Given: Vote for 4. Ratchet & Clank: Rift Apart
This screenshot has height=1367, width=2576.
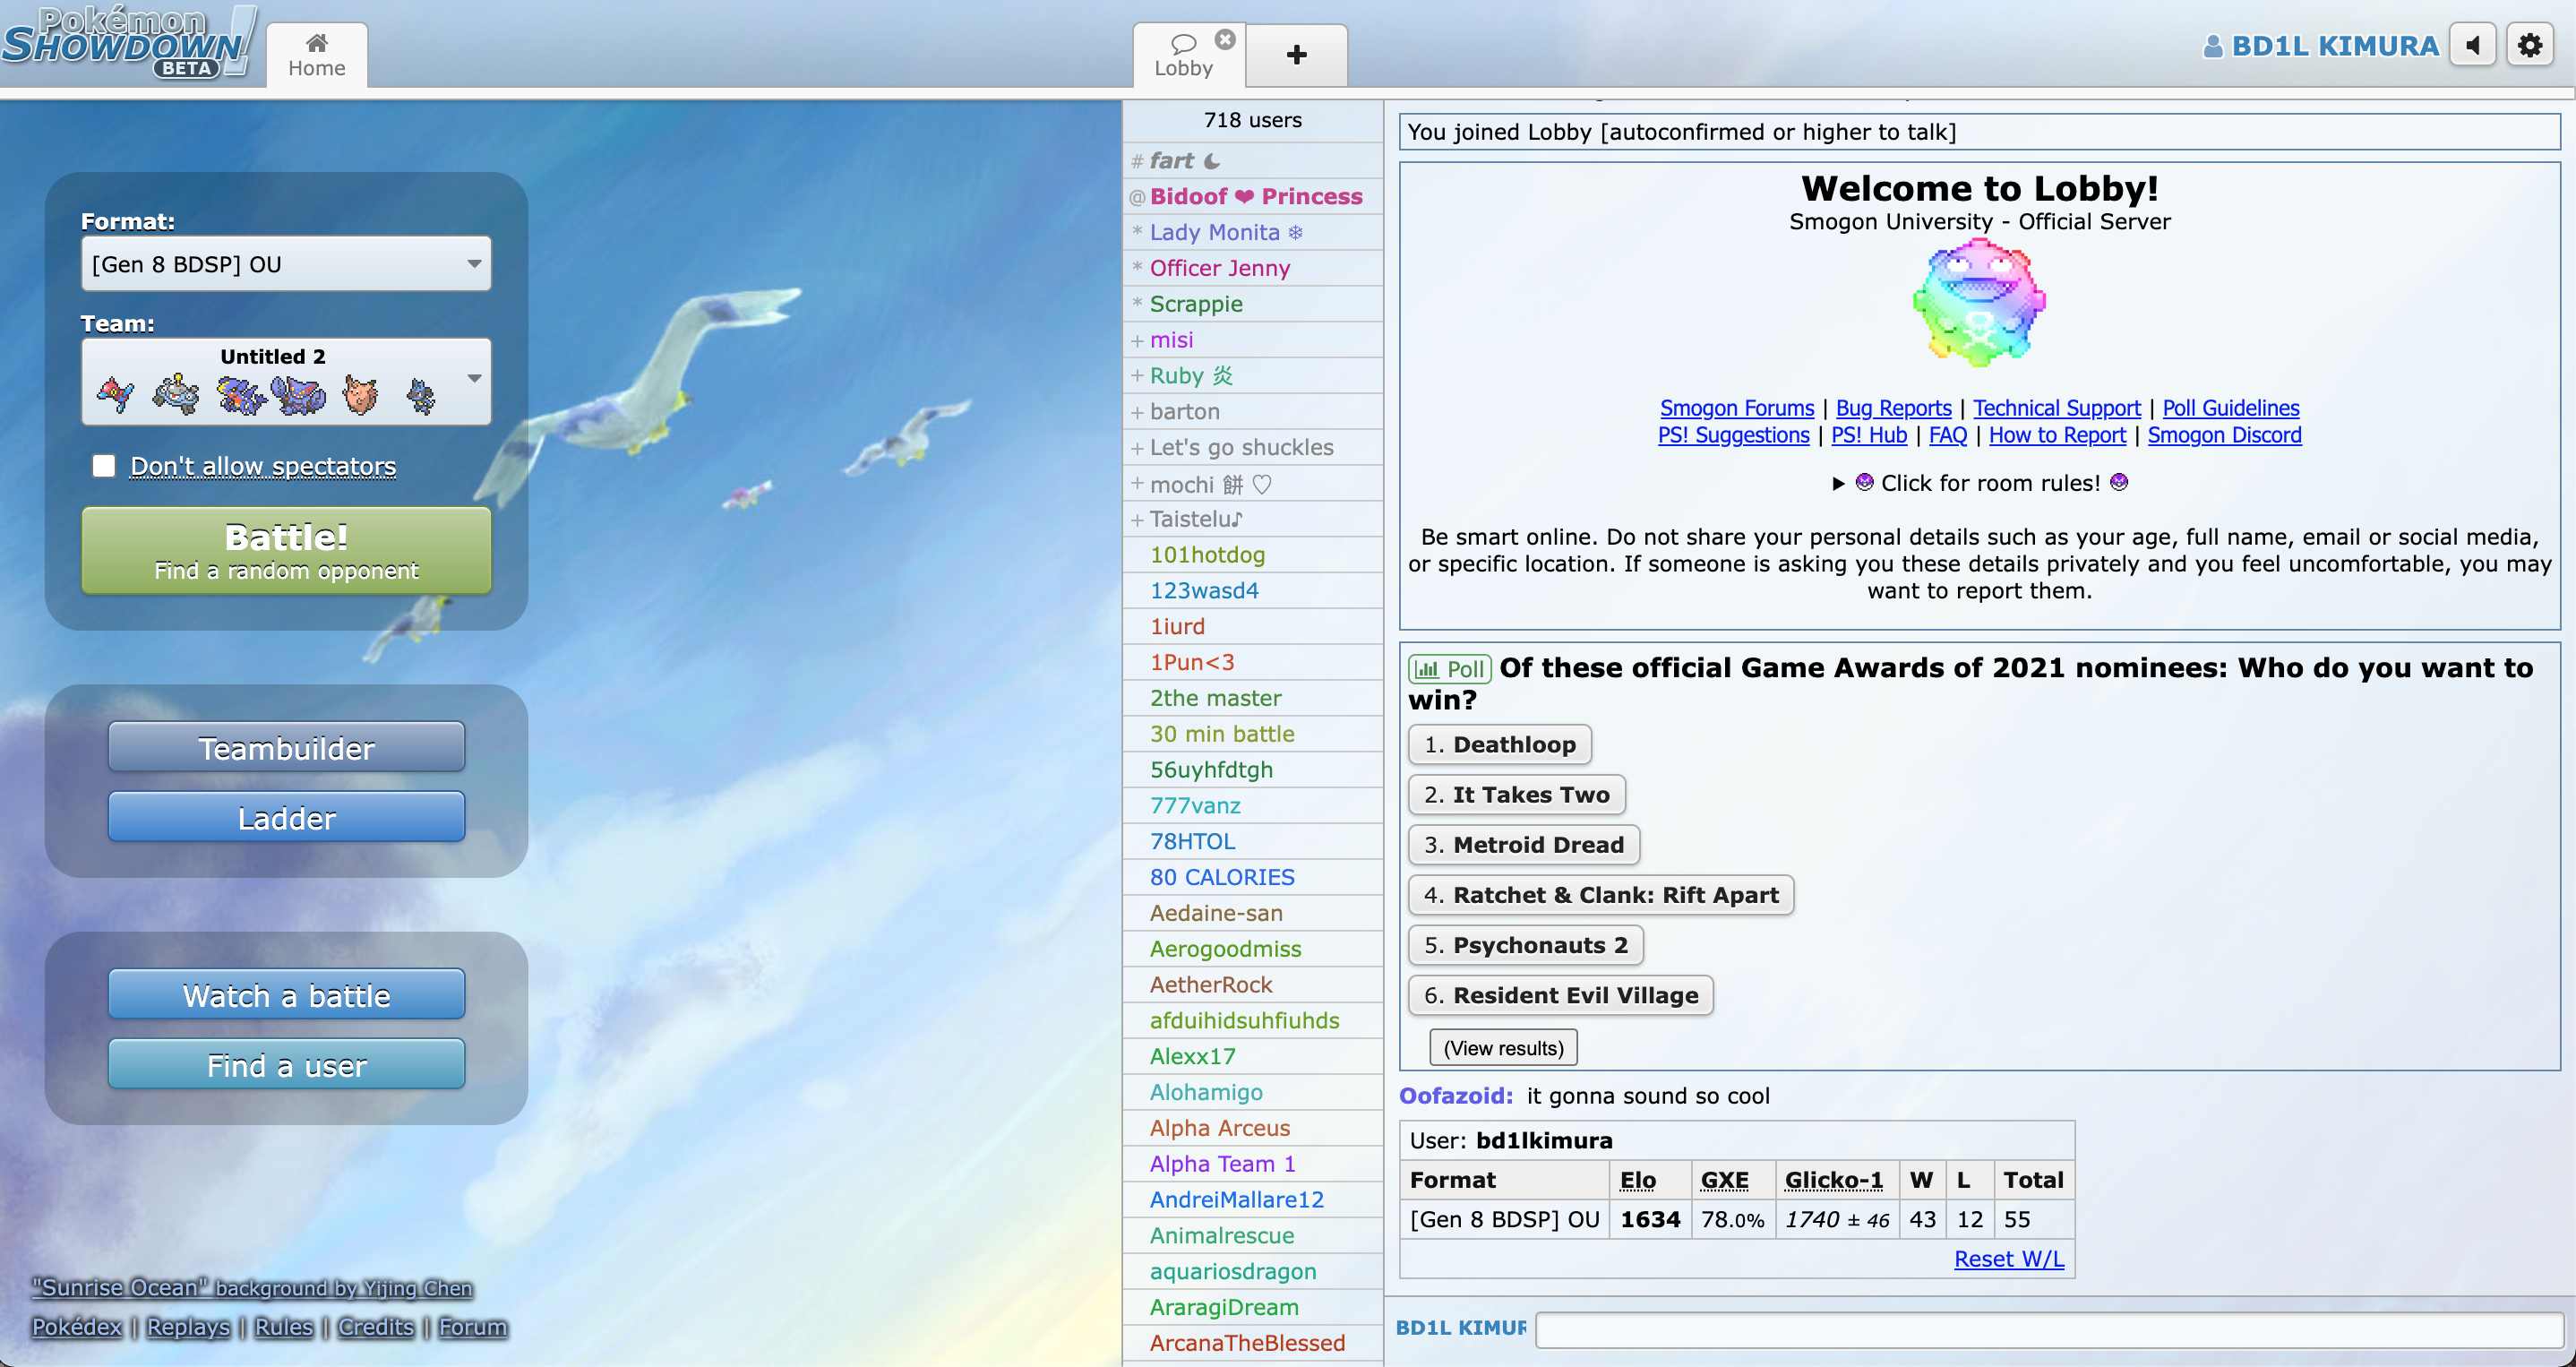Looking at the screenshot, I should pos(1601,894).
